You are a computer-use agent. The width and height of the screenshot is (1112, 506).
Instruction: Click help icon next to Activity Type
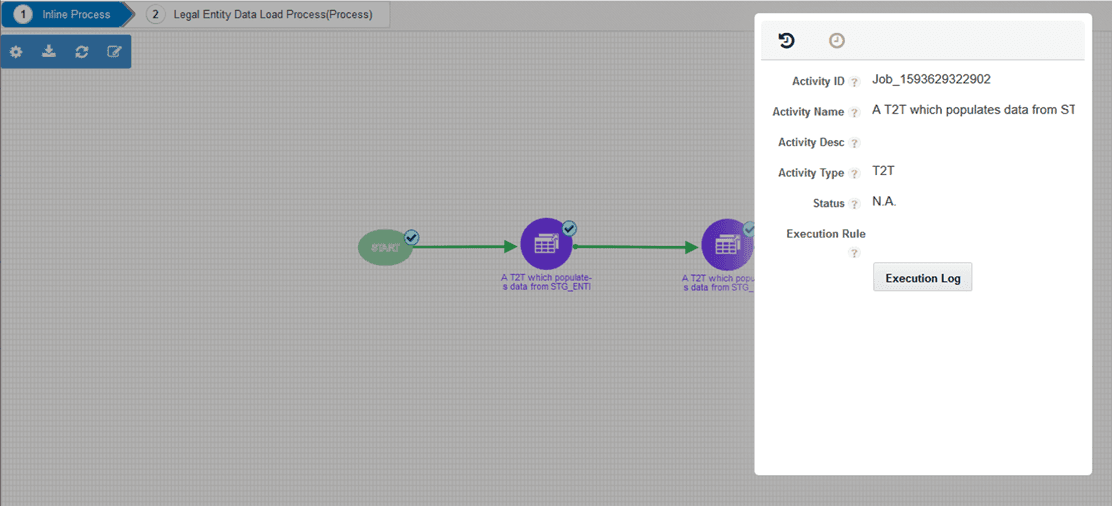(855, 174)
